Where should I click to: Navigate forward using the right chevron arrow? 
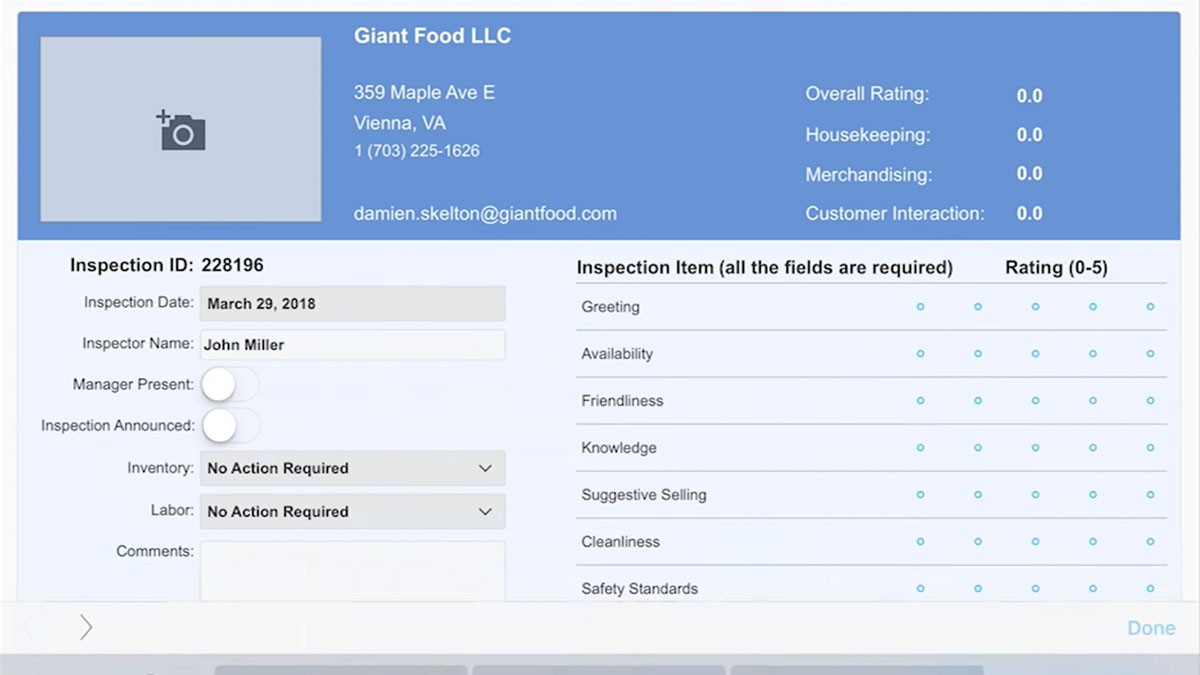86,627
